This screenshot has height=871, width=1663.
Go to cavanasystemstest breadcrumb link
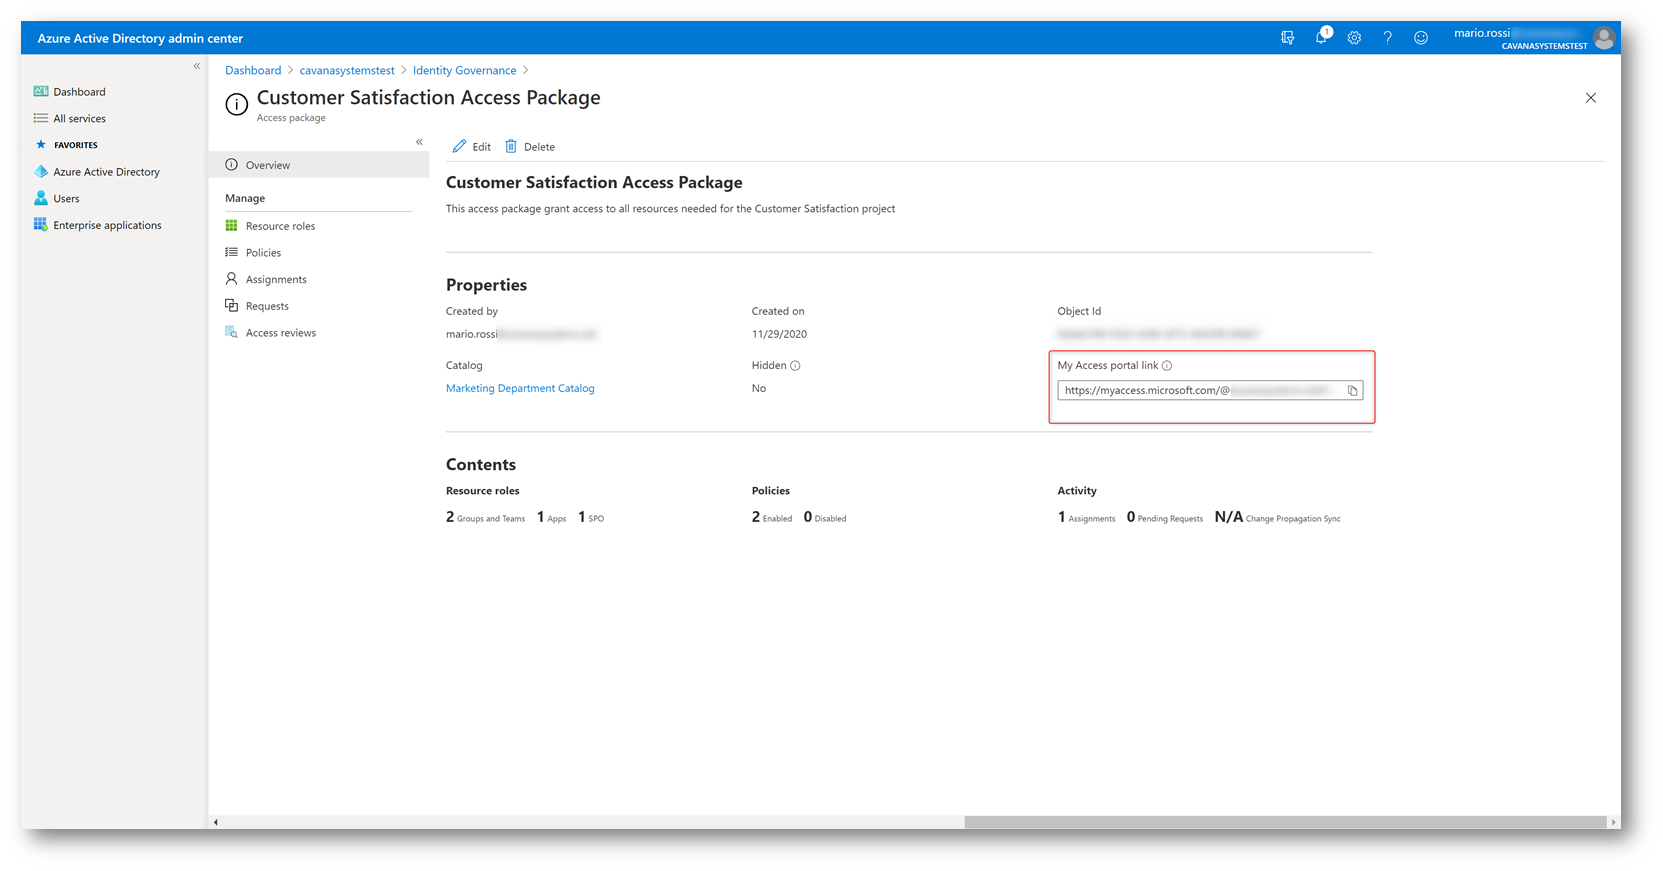point(347,71)
